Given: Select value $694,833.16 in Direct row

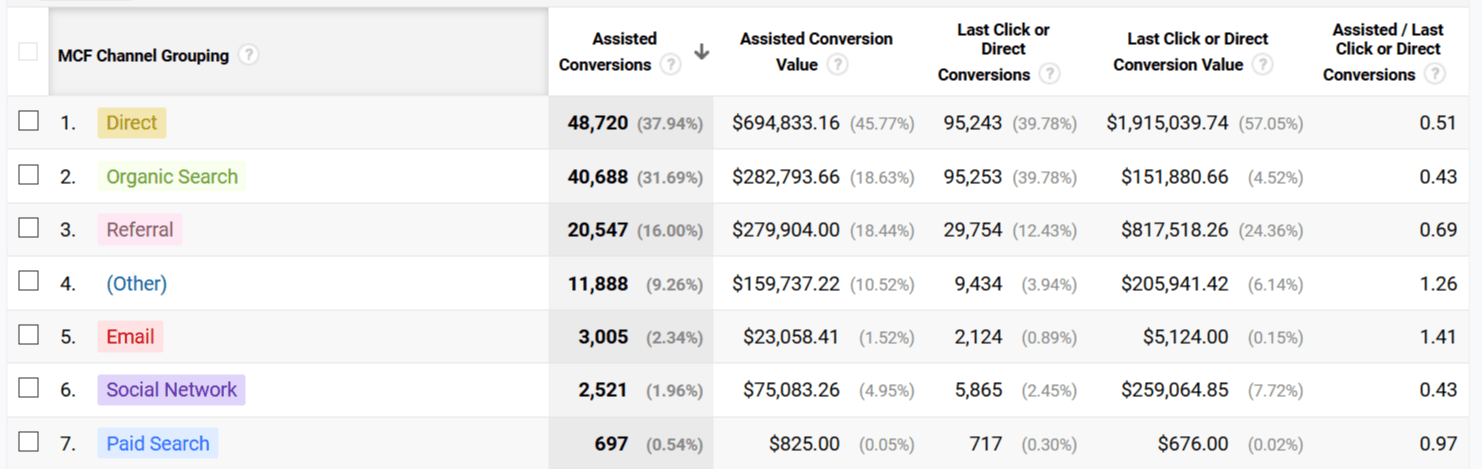Looking at the screenshot, I should tap(786, 123).
